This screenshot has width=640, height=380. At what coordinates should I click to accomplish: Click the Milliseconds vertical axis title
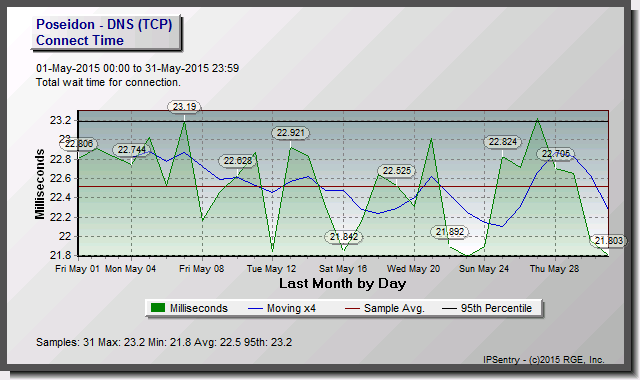pyautogui.click(x=40, y=184)
